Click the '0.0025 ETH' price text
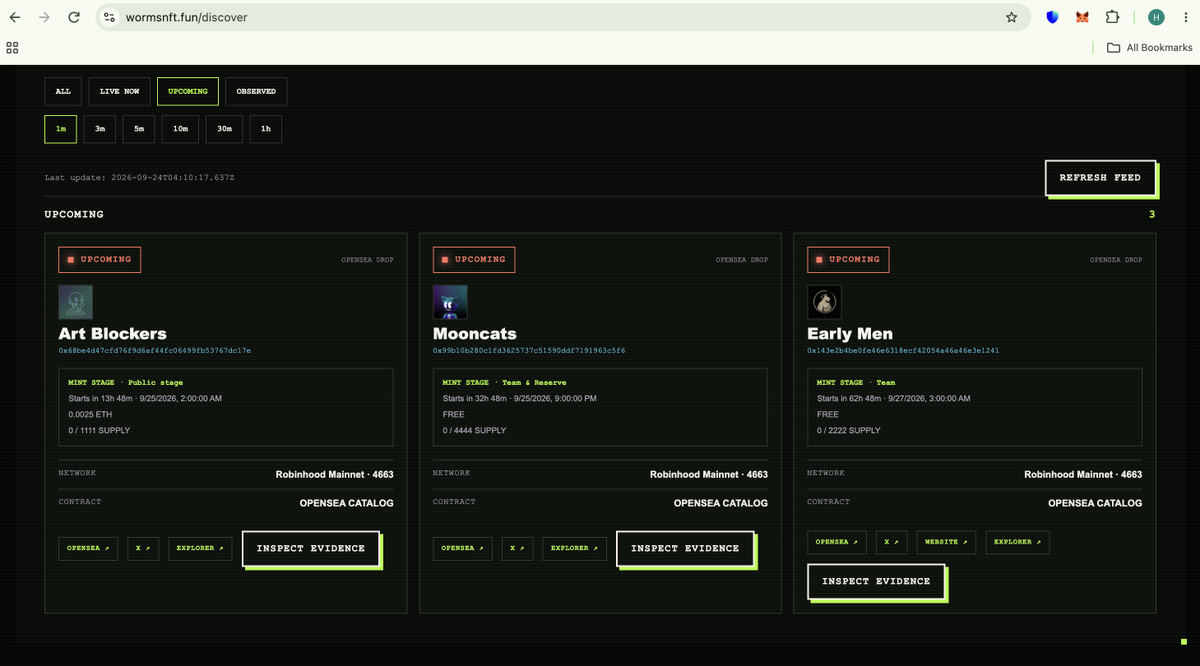Image resolution: width=1200 pixels, height=666 pixels. (x=91, y=414)
